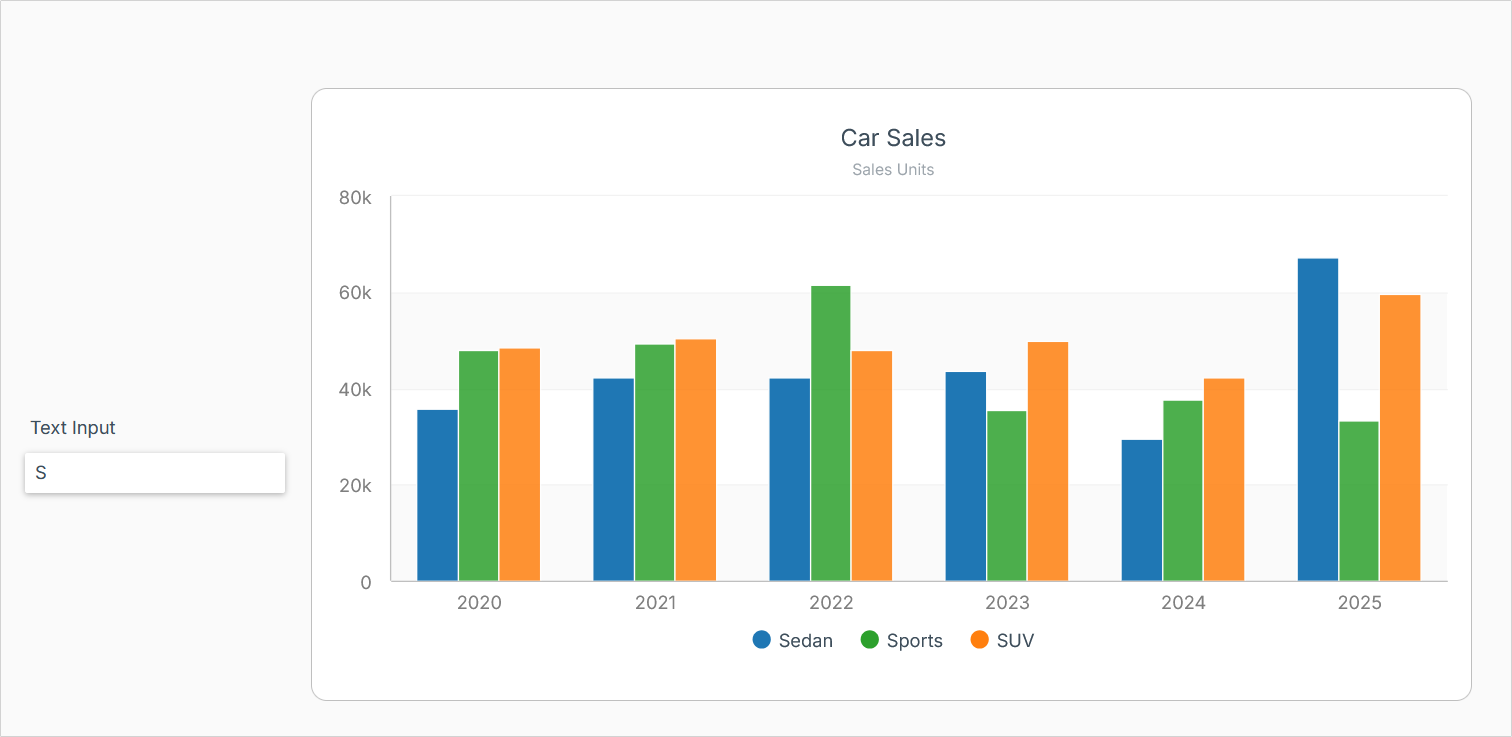Click the green Sports legend dot
The image size is (1512, 737).
point(870,640)
